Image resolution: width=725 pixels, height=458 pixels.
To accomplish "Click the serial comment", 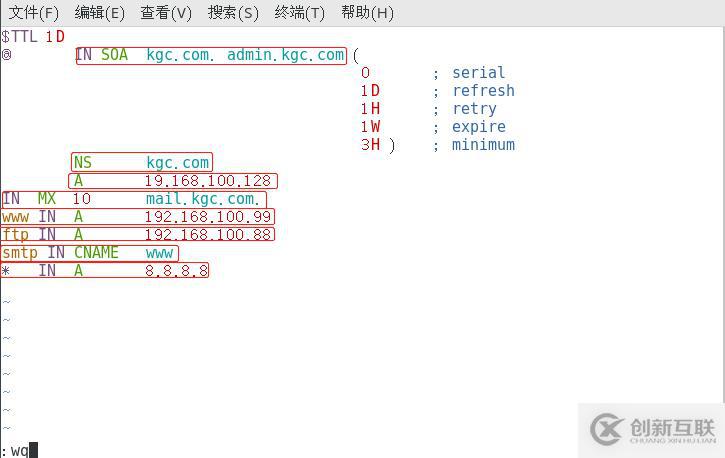I will coord(478,73).
